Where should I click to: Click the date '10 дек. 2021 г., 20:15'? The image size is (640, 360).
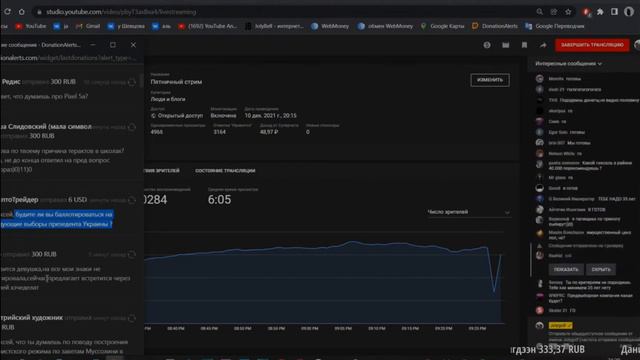(270, 116)
